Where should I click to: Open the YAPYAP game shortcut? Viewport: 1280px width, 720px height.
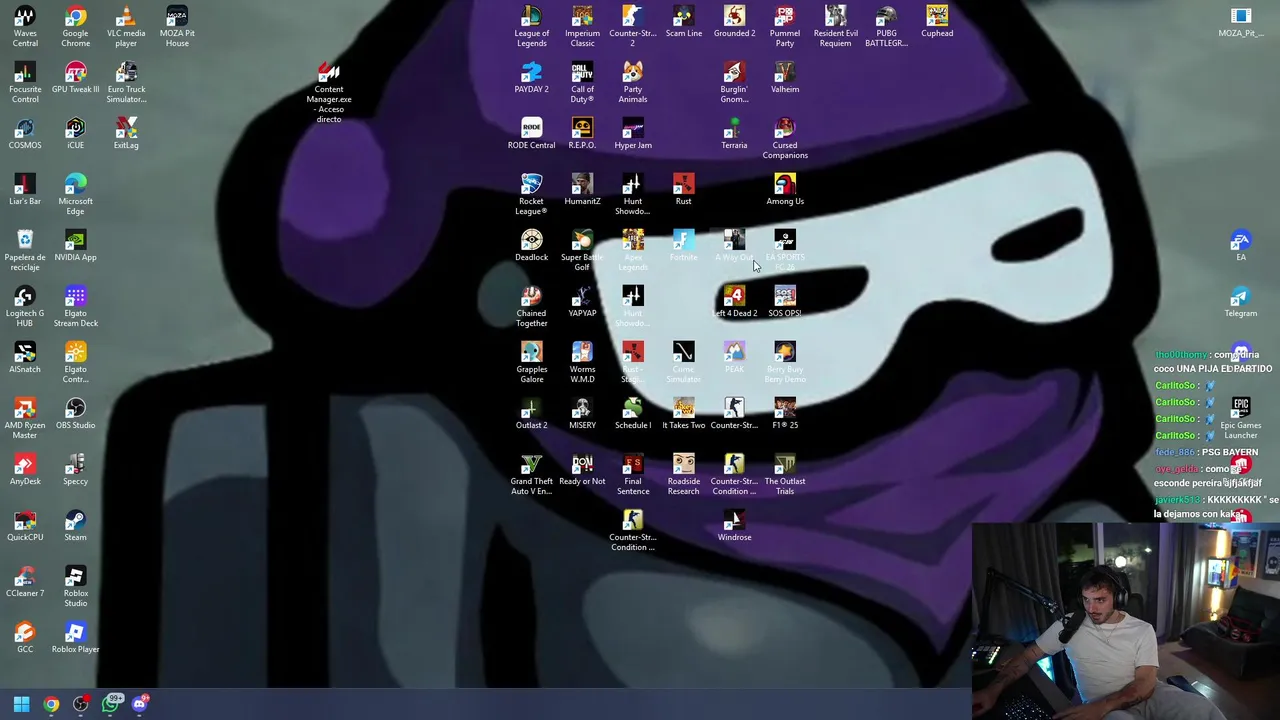pos(582,302)
